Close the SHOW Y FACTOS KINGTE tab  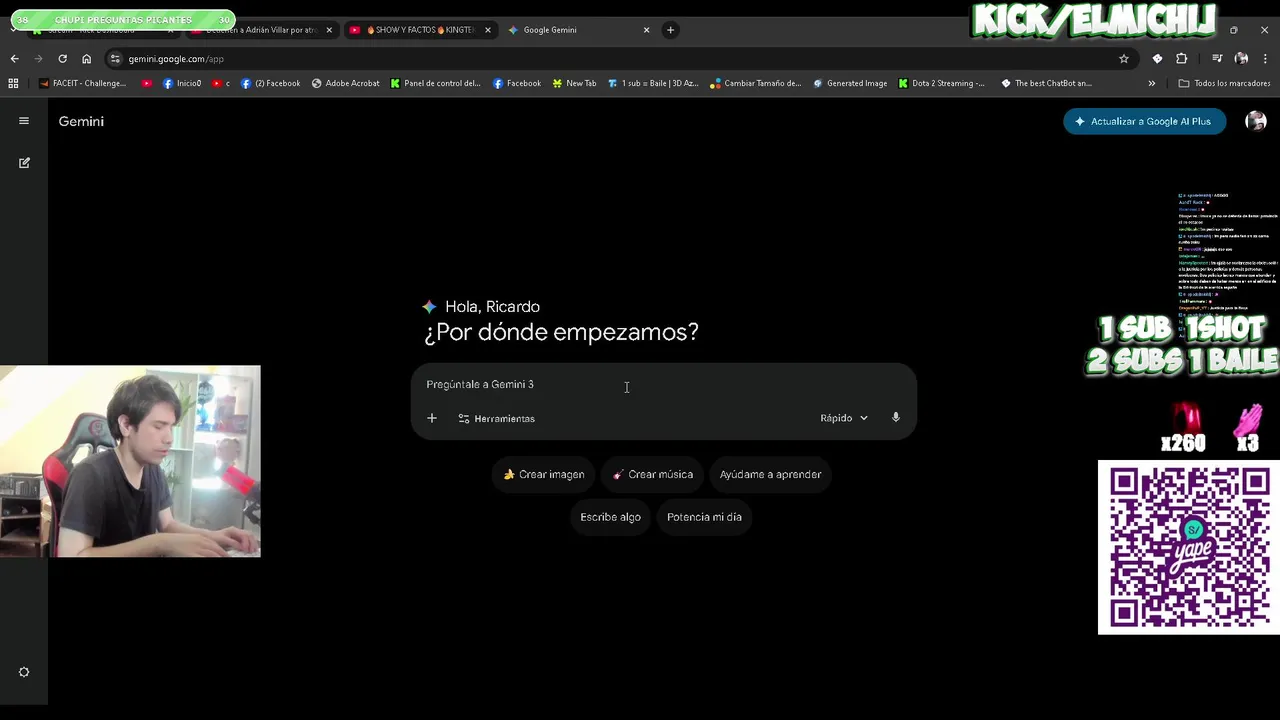(x=488, y=30)
